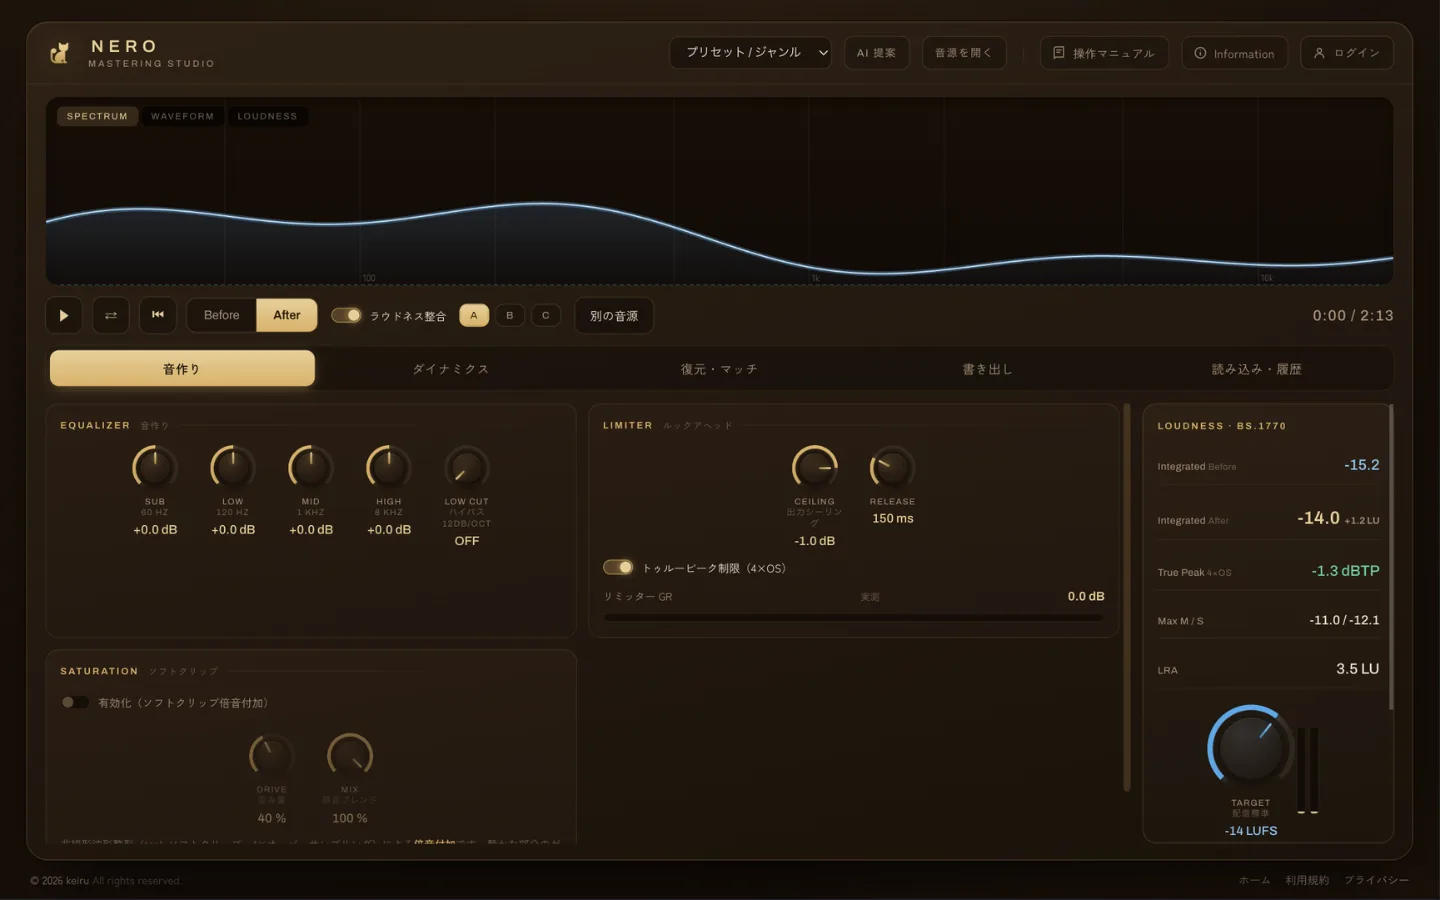1440x900 pixels.
Task: Open the ダイナミクス tab
Action: pos(451,368)
